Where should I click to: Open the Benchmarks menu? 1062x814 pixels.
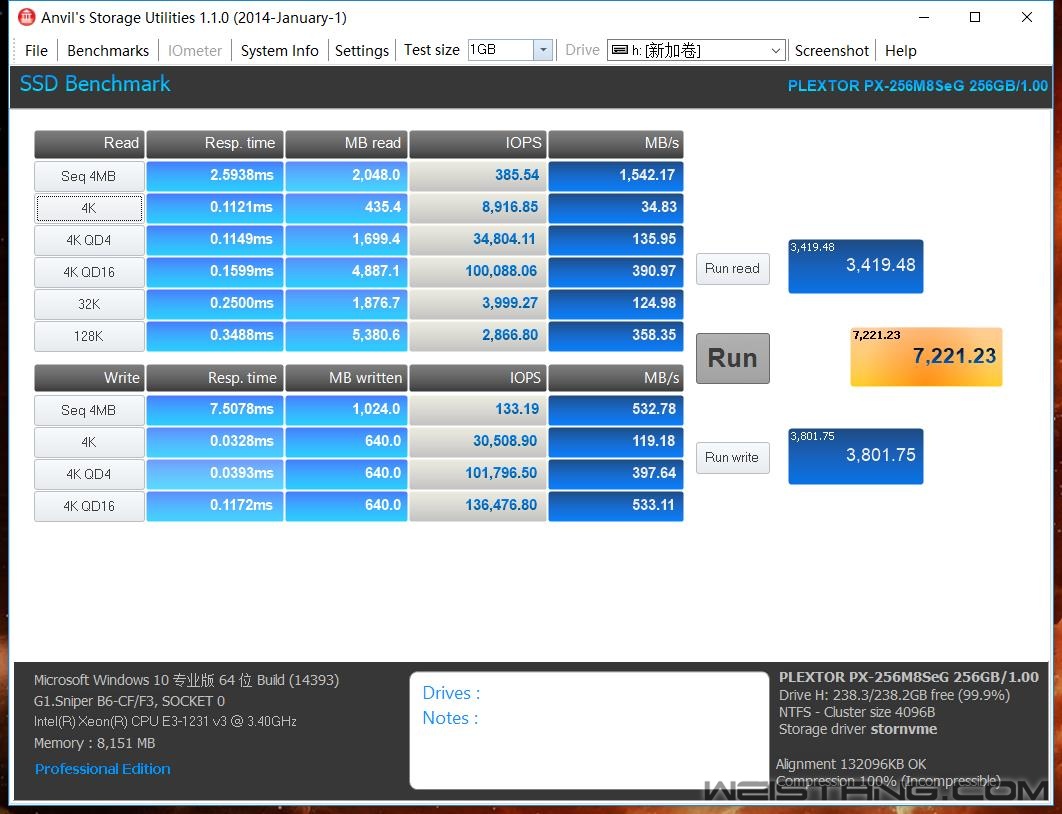pyautogui.click(x=108, y=51)
